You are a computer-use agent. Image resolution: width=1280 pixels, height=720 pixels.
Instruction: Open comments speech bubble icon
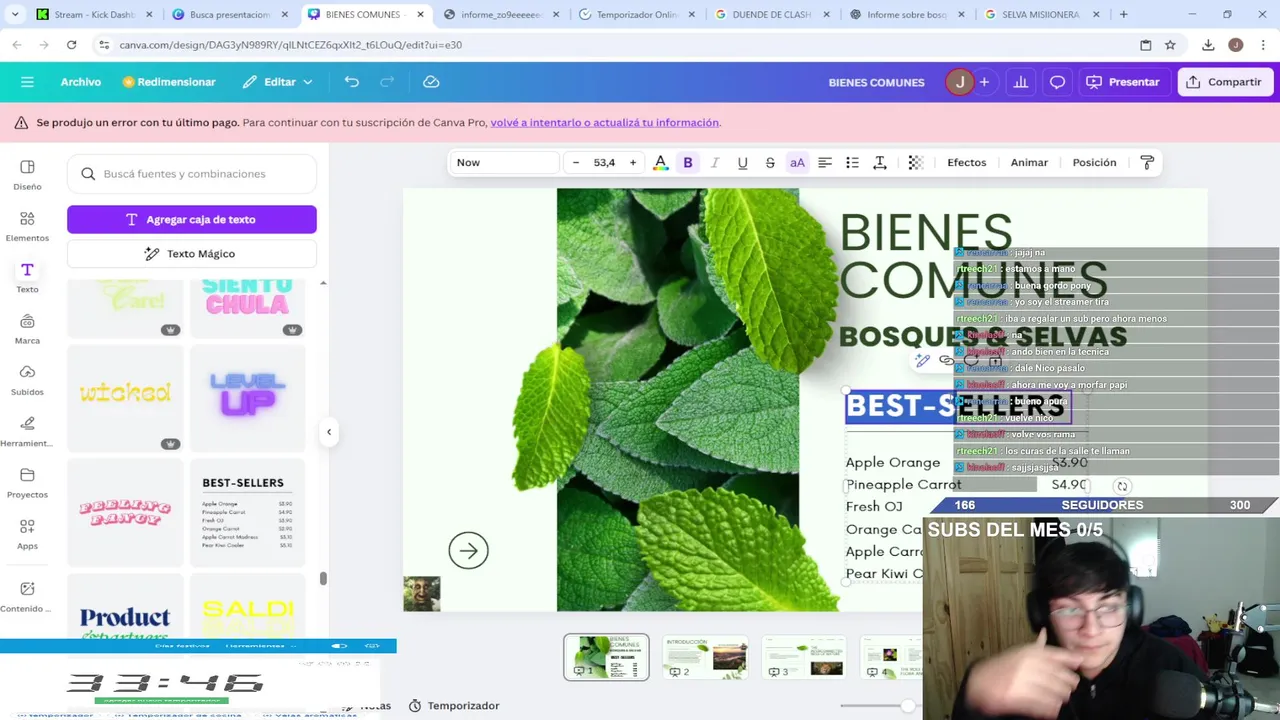coord(1057,82)
